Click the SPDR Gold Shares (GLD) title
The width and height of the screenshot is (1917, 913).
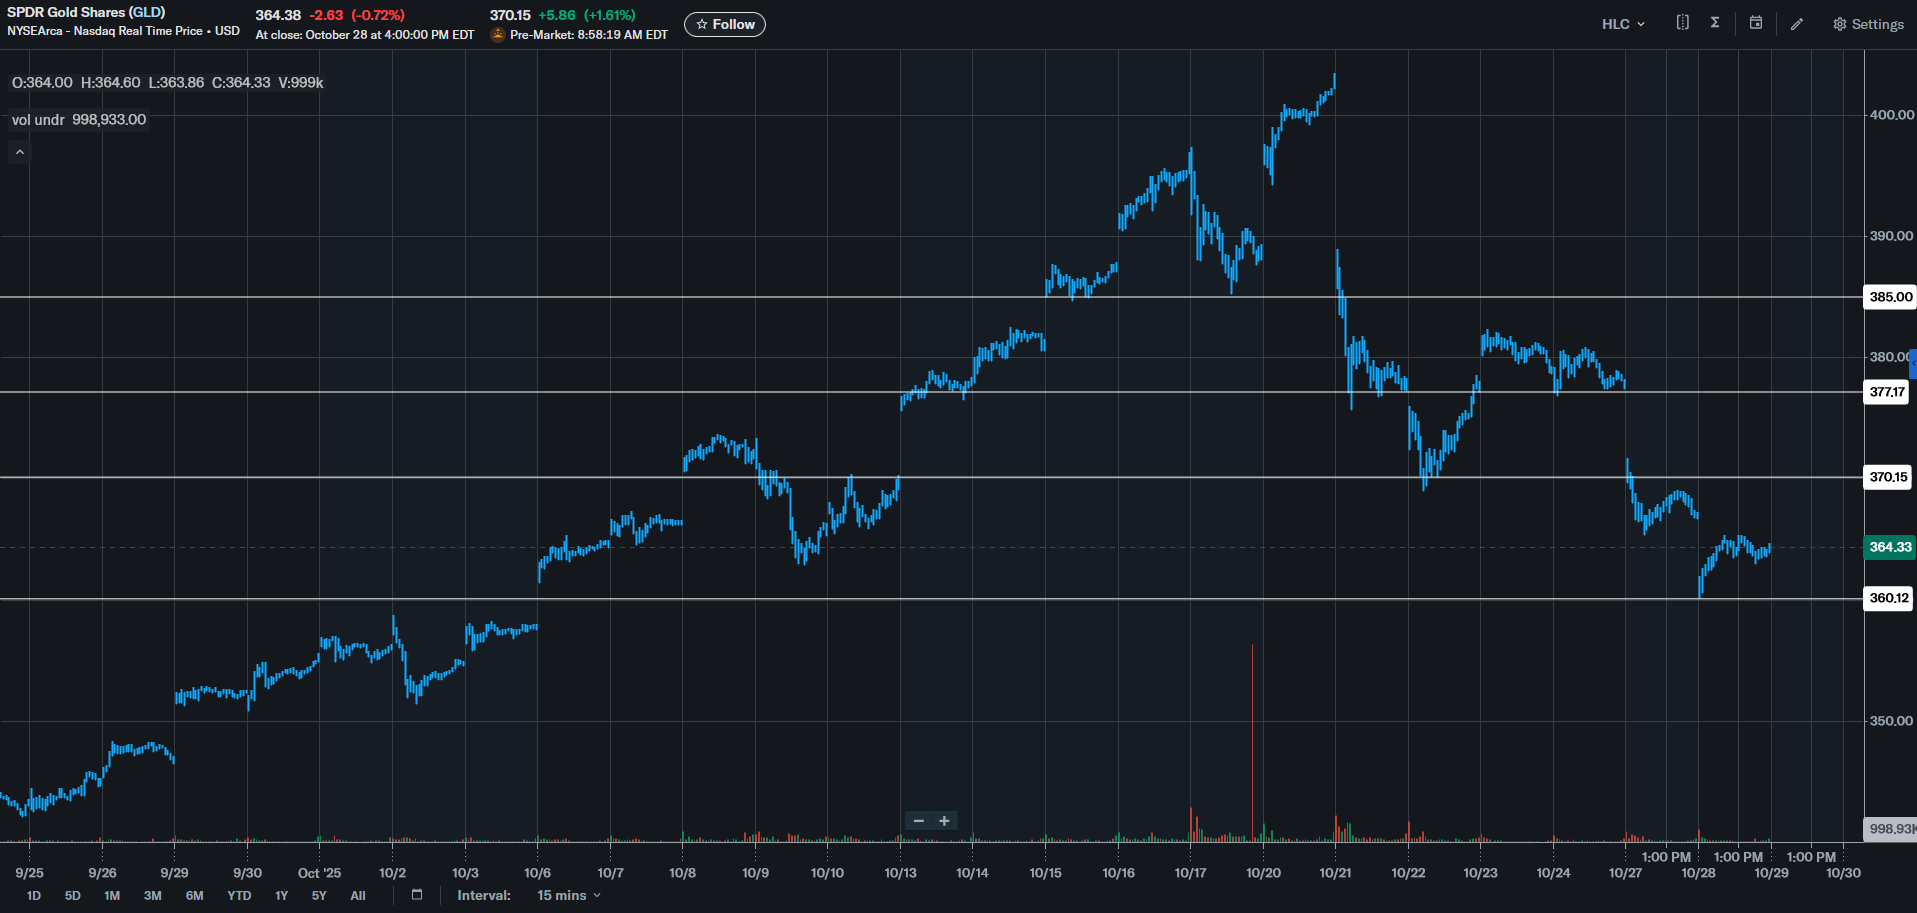(86, 12)
